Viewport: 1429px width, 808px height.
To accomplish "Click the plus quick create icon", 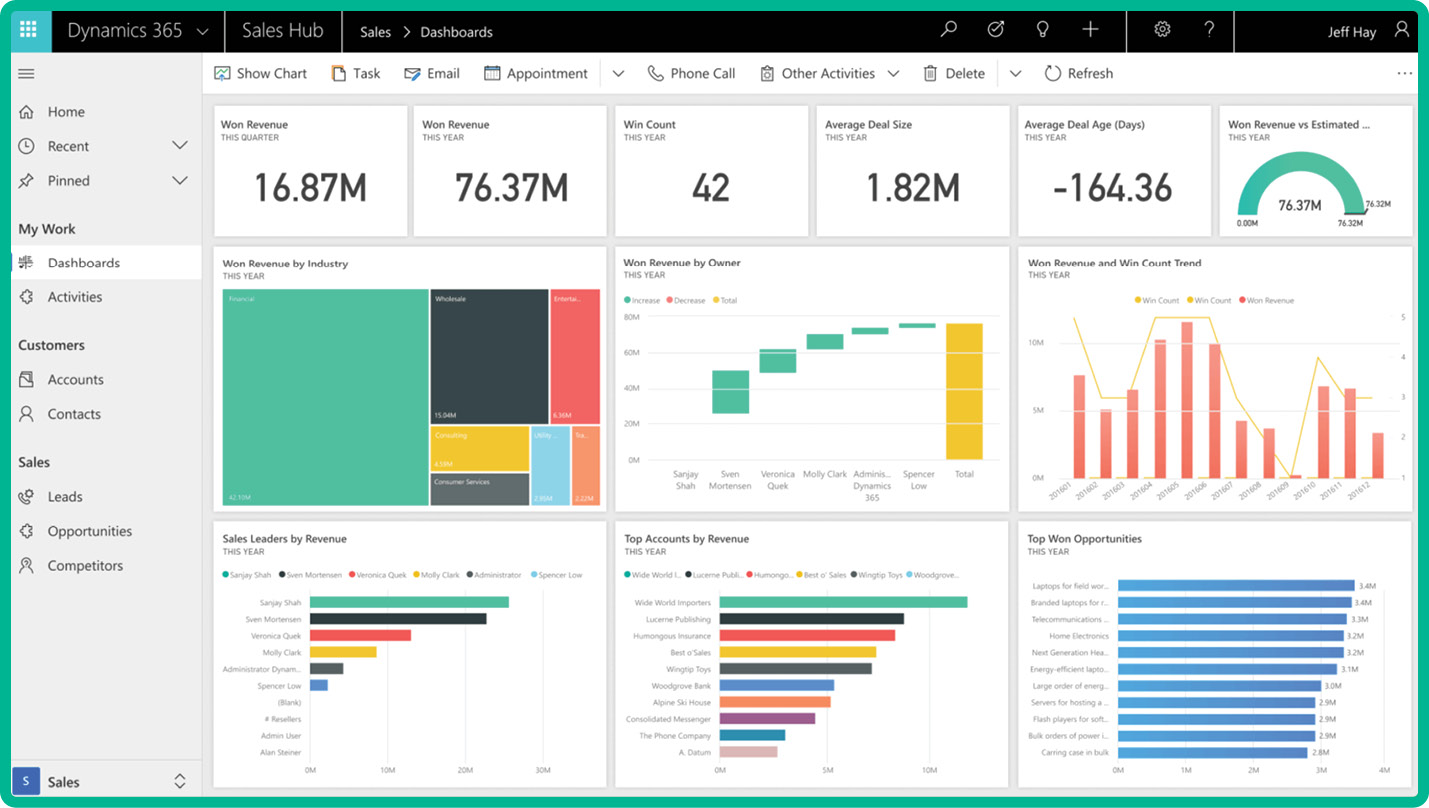I will click(1090, 30).
